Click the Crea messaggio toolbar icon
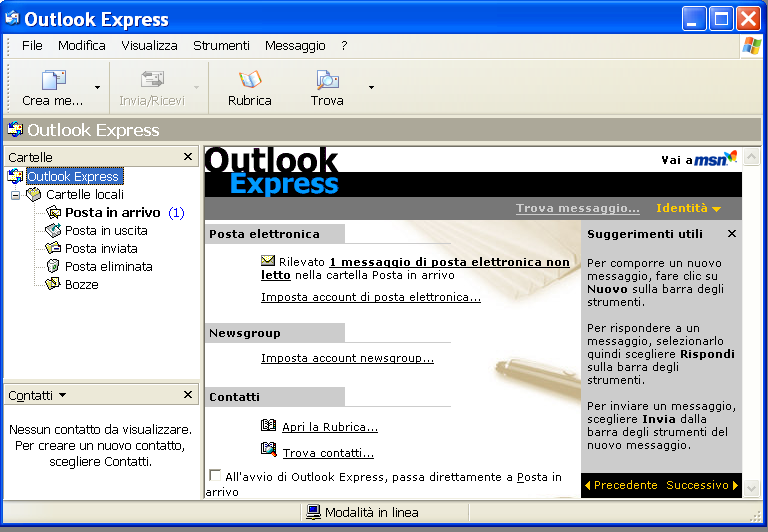Screen dimensions: 768x532 [53, 80]
